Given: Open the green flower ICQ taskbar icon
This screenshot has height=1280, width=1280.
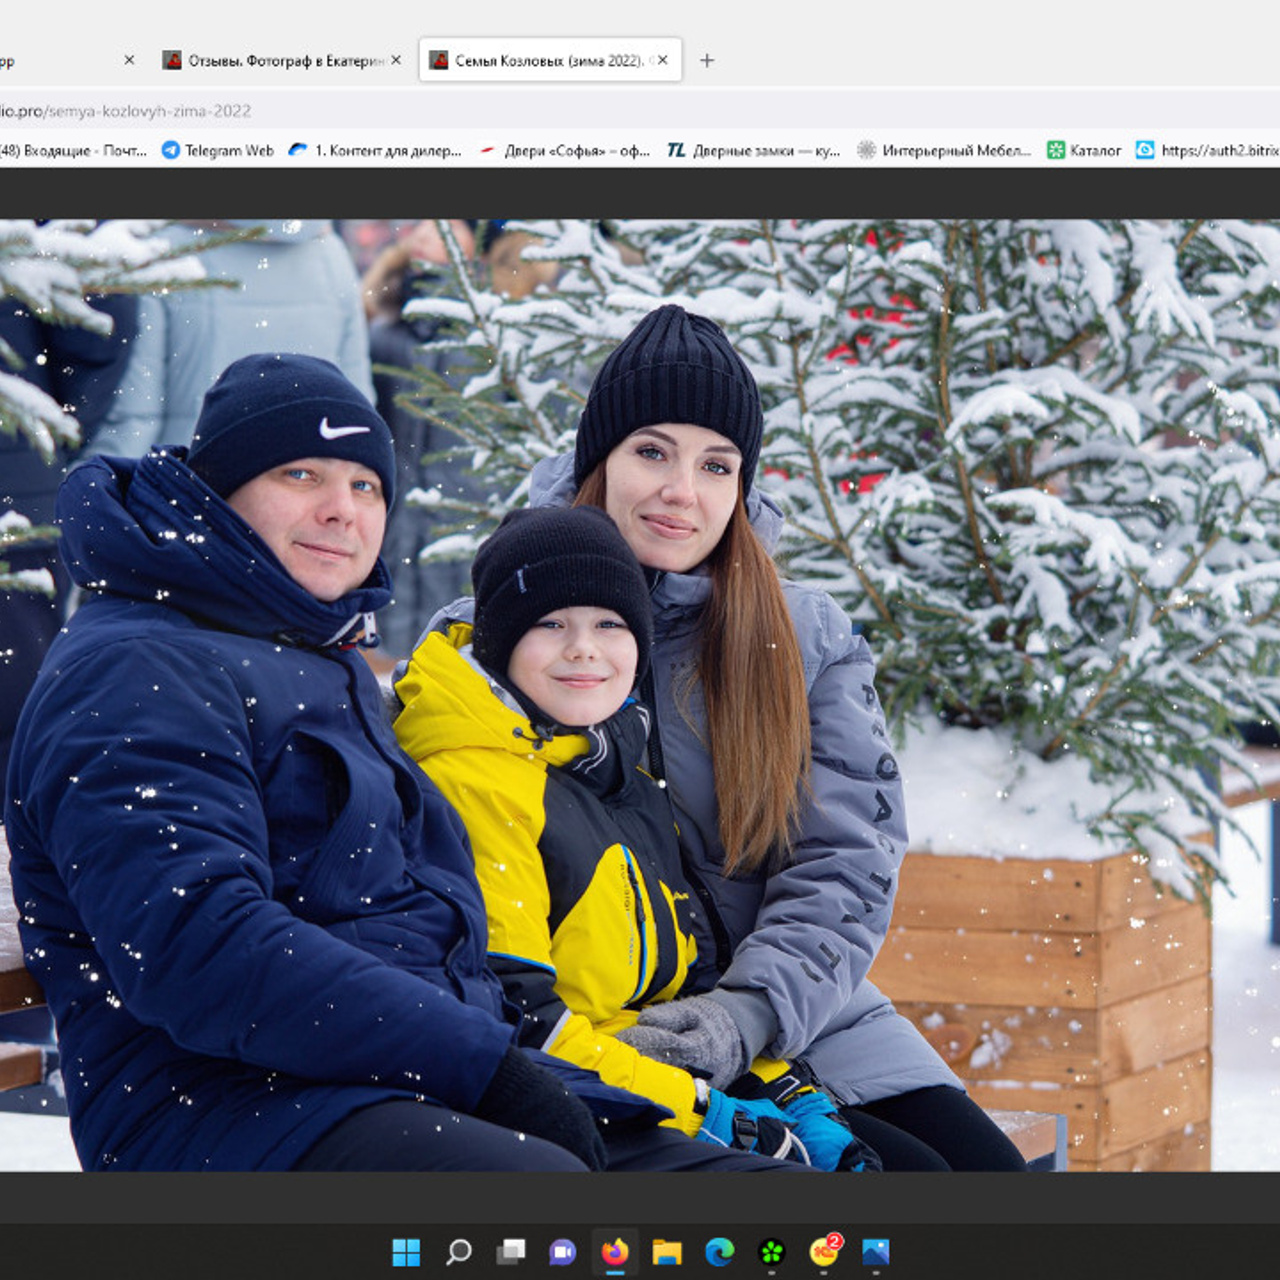Looking at the screenshot, I should coord(771,1251).
